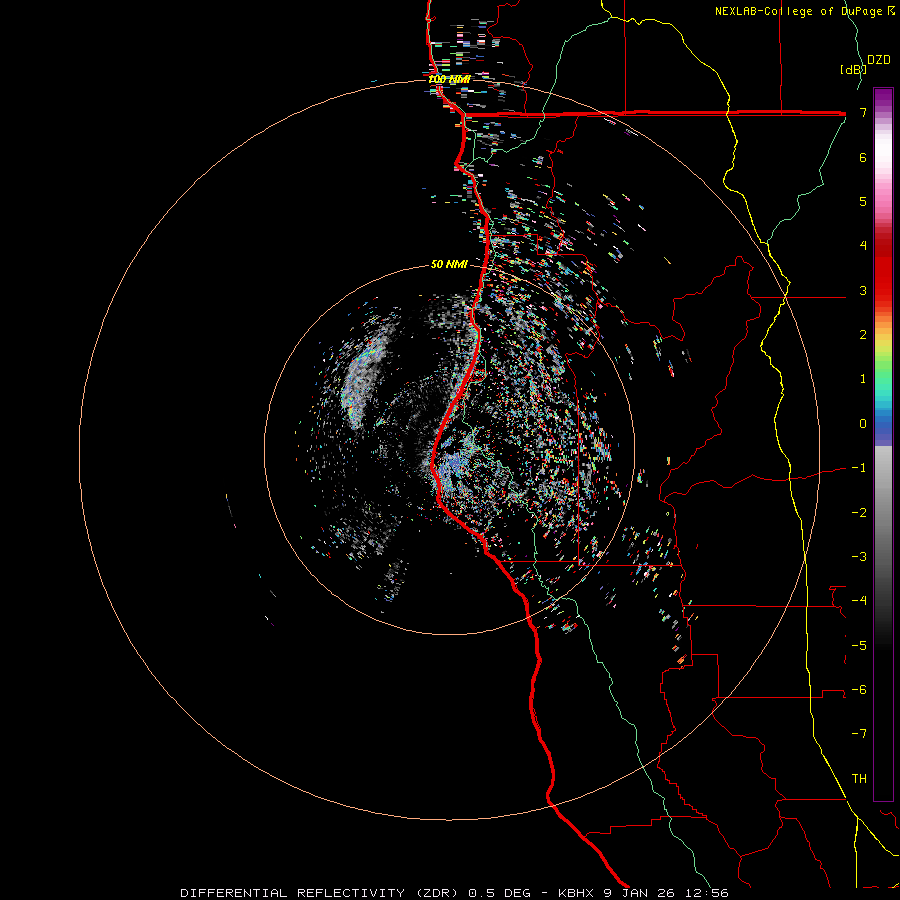Click the Differential Reflectivity caption at bottom

pyautogui.click(x=454, y=893)
